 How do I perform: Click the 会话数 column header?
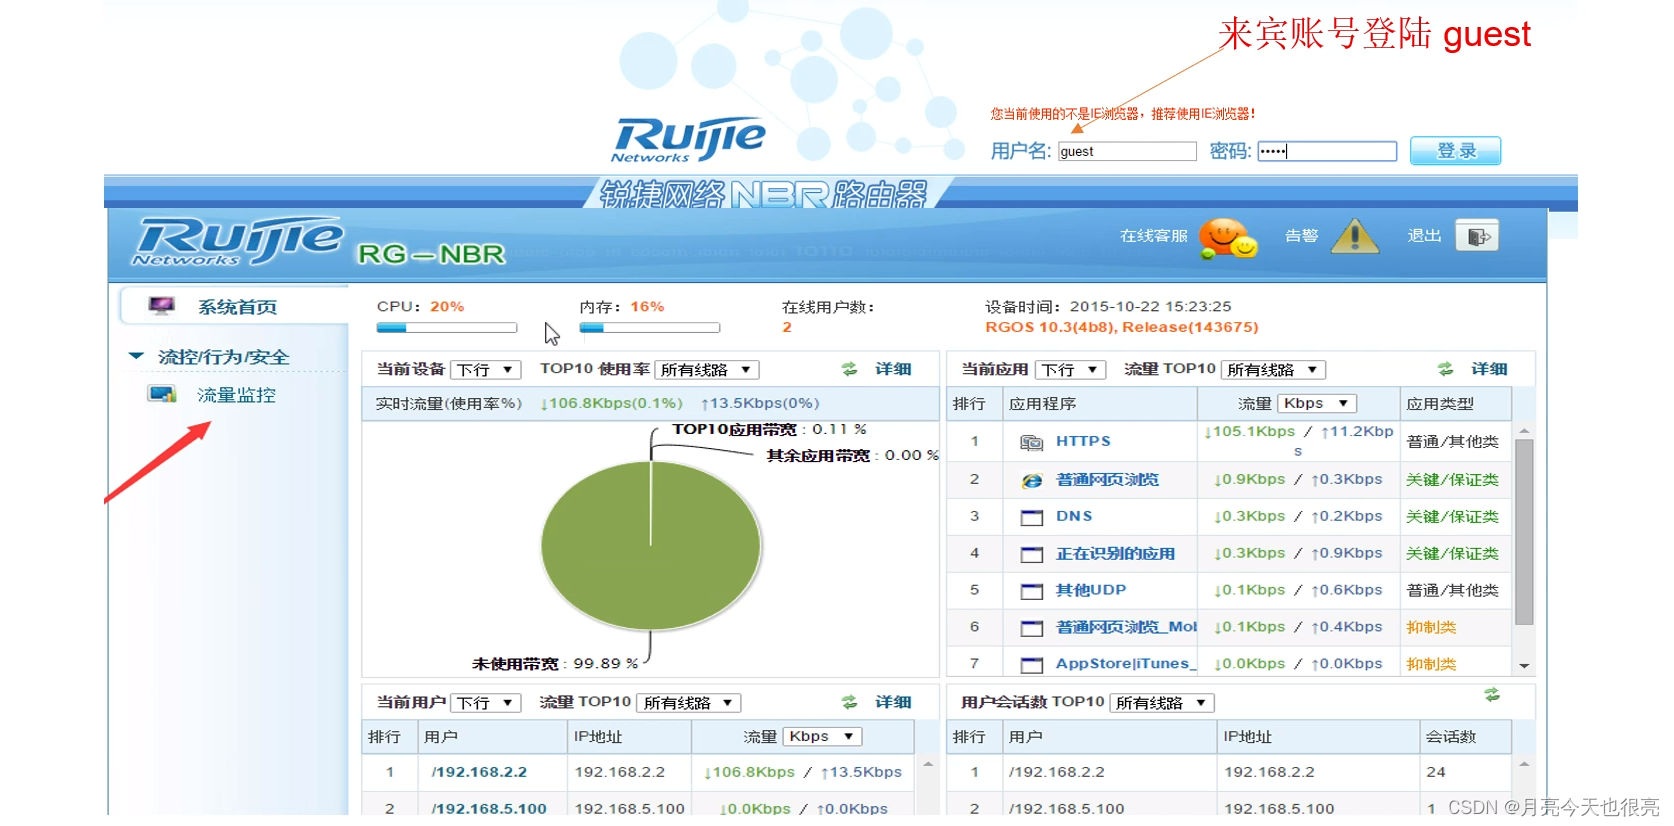pyautogui.click(x=1451, y=737)
